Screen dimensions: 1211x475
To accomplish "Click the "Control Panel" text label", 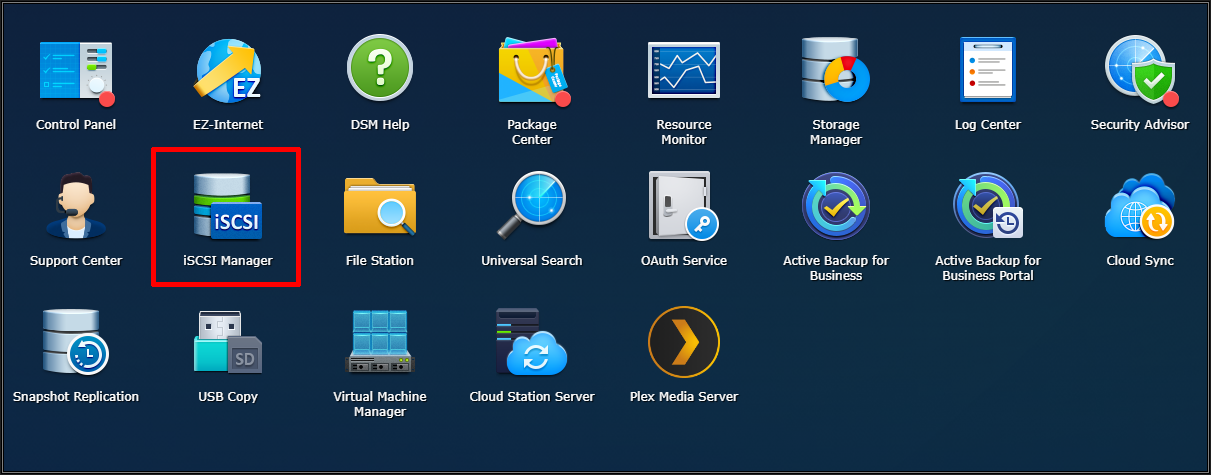I will tap(76, 125).
